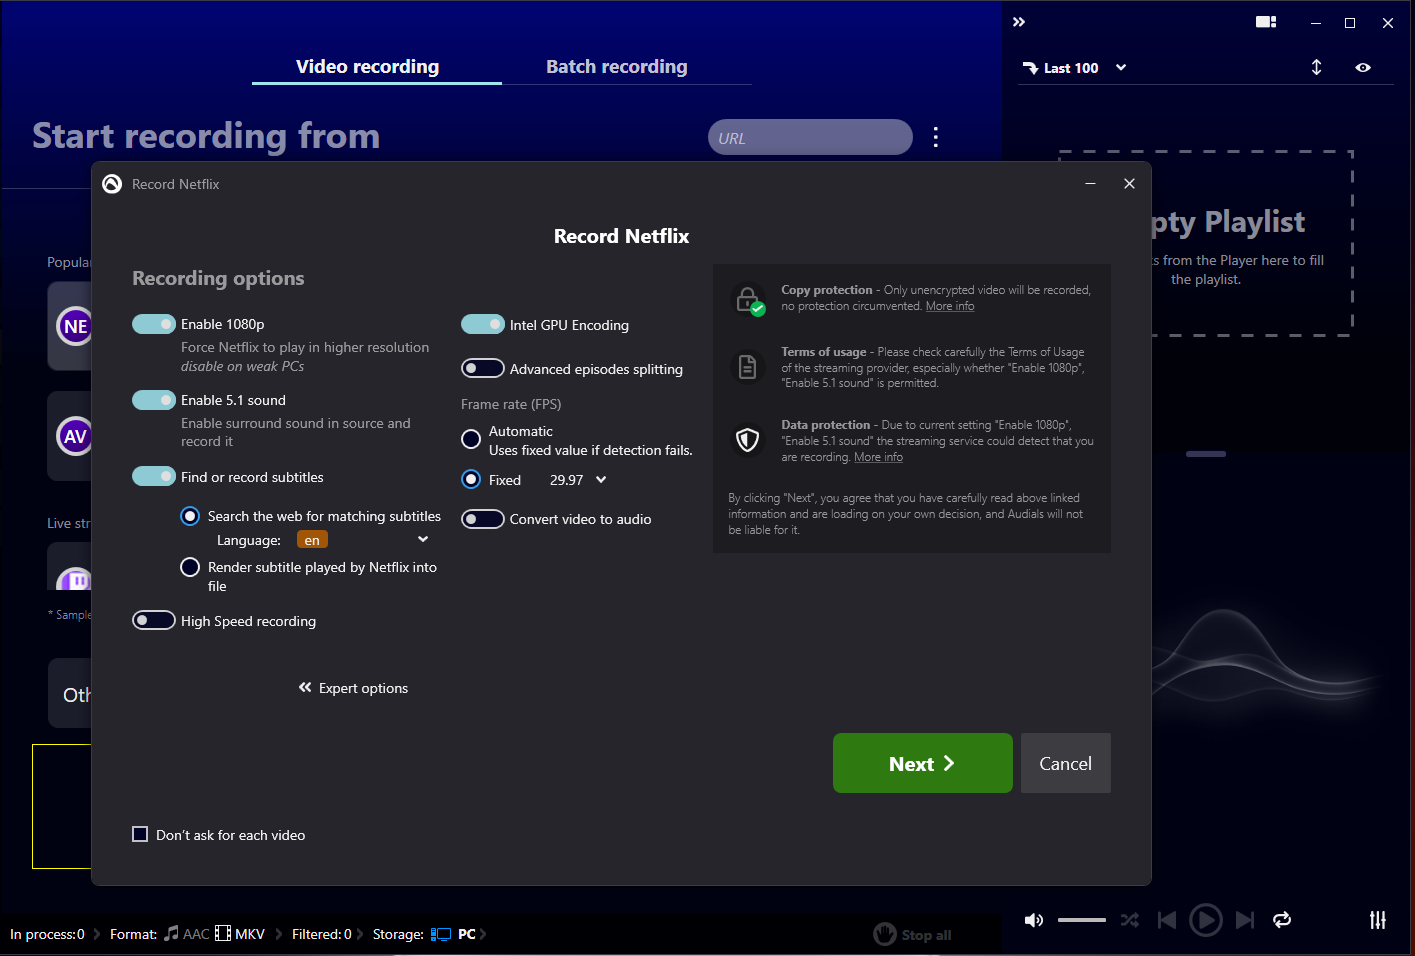Open More info link under Copy protection
Screen dimensions: 1415x956
tap(950, 306)
